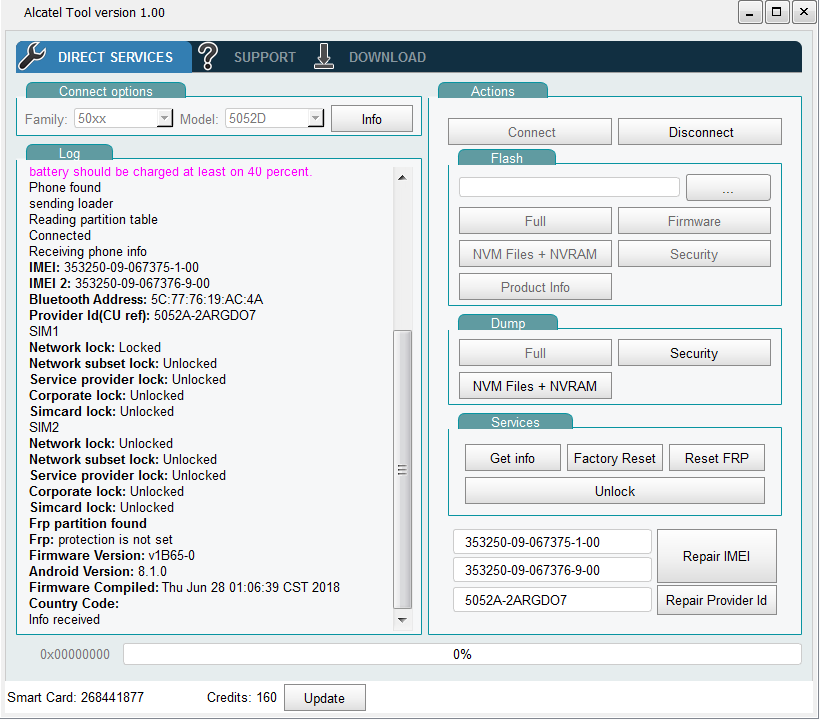Click the Dump group header
This screenshot has height=720, width=820.
[508, 323]
